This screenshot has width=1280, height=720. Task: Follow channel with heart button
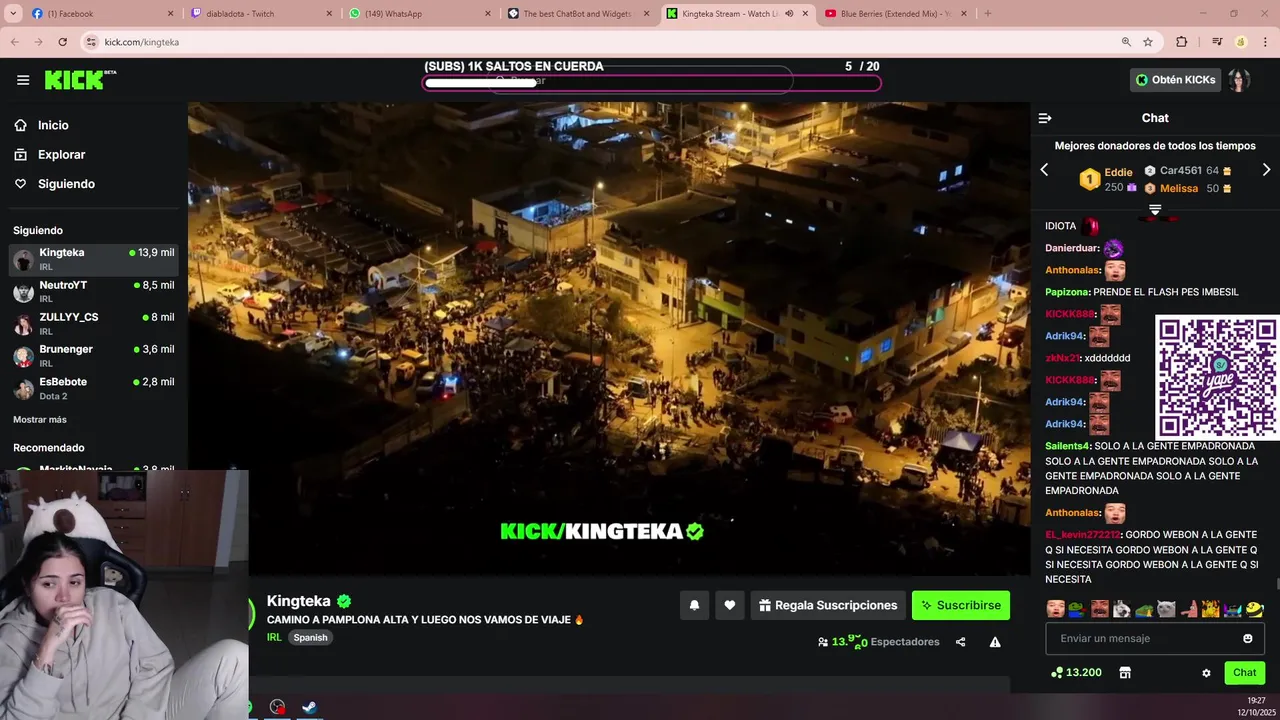(x=730, y=605)
